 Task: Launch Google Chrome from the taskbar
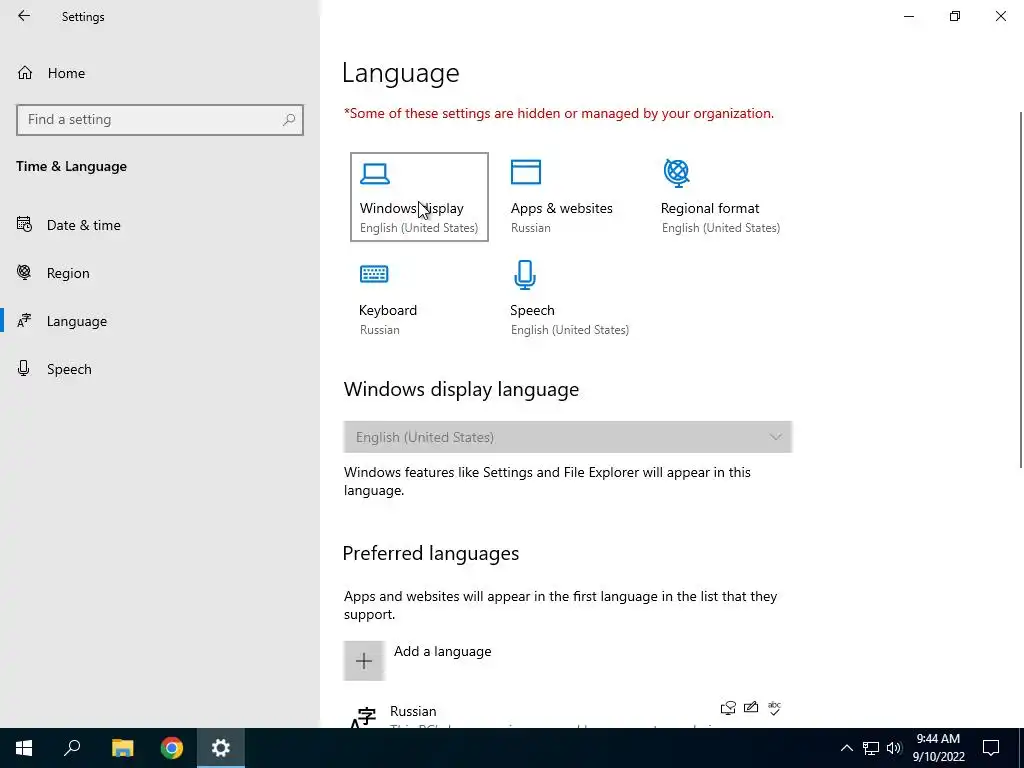[x=172, y=748]
